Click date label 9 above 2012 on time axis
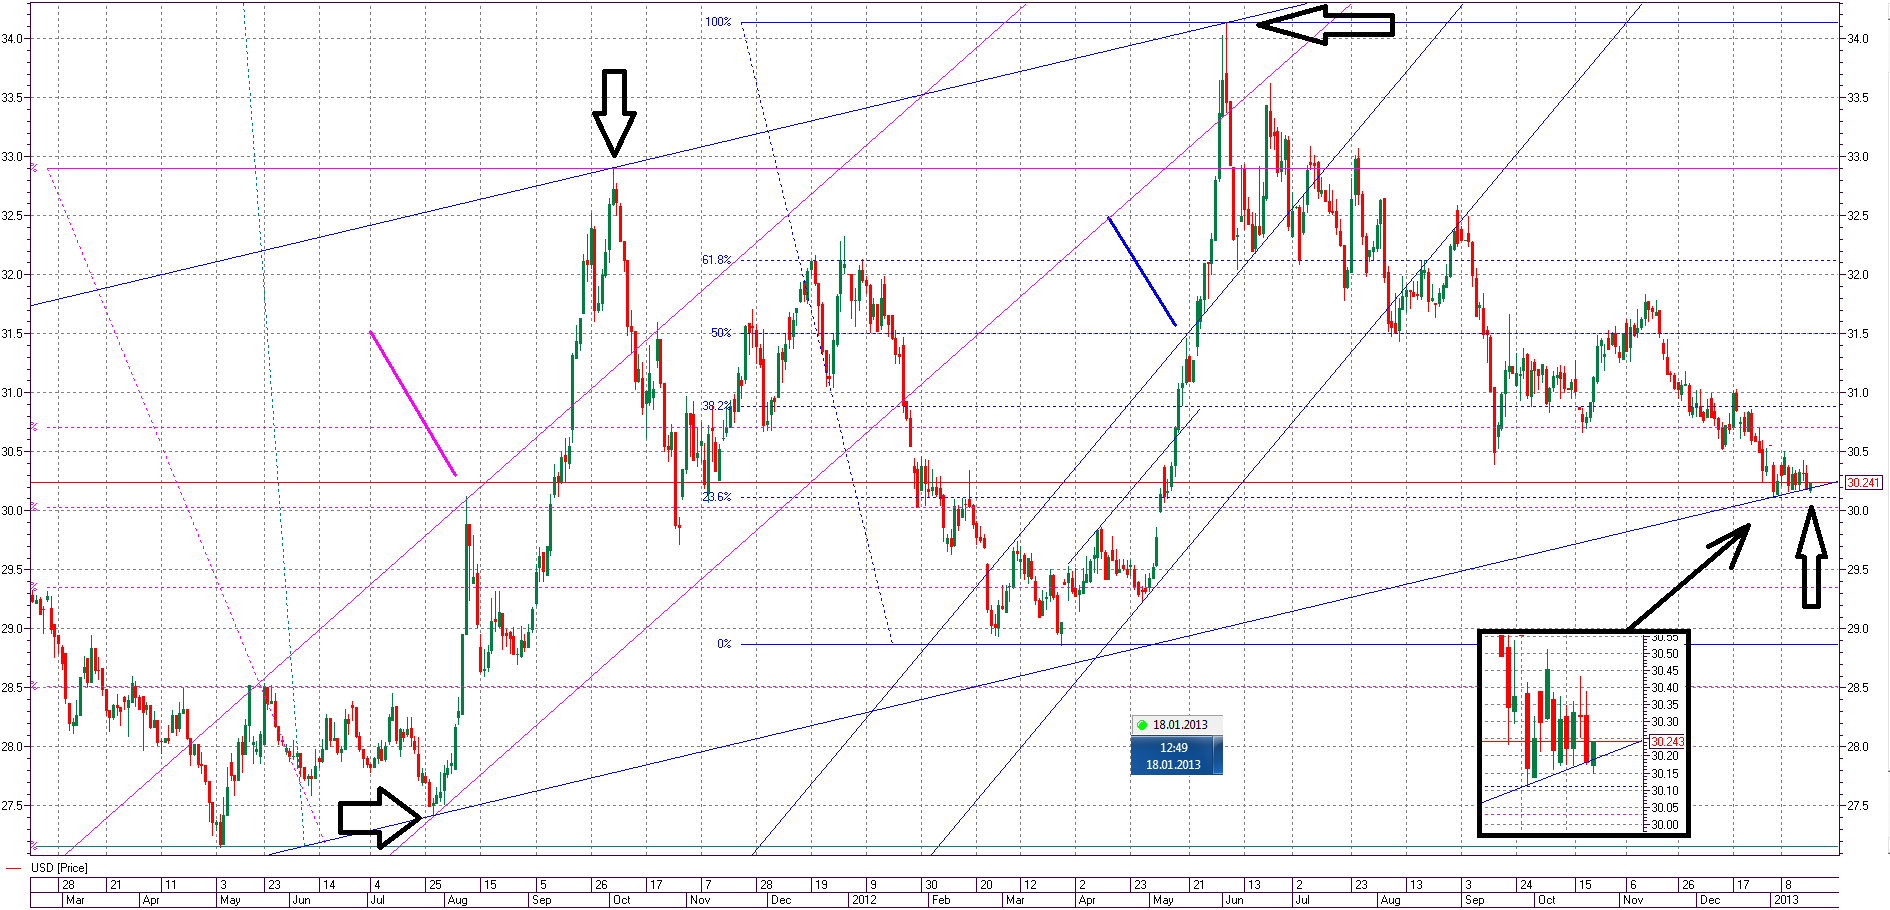This screenshot has width=1890, height=910. [x=872, y=885]
